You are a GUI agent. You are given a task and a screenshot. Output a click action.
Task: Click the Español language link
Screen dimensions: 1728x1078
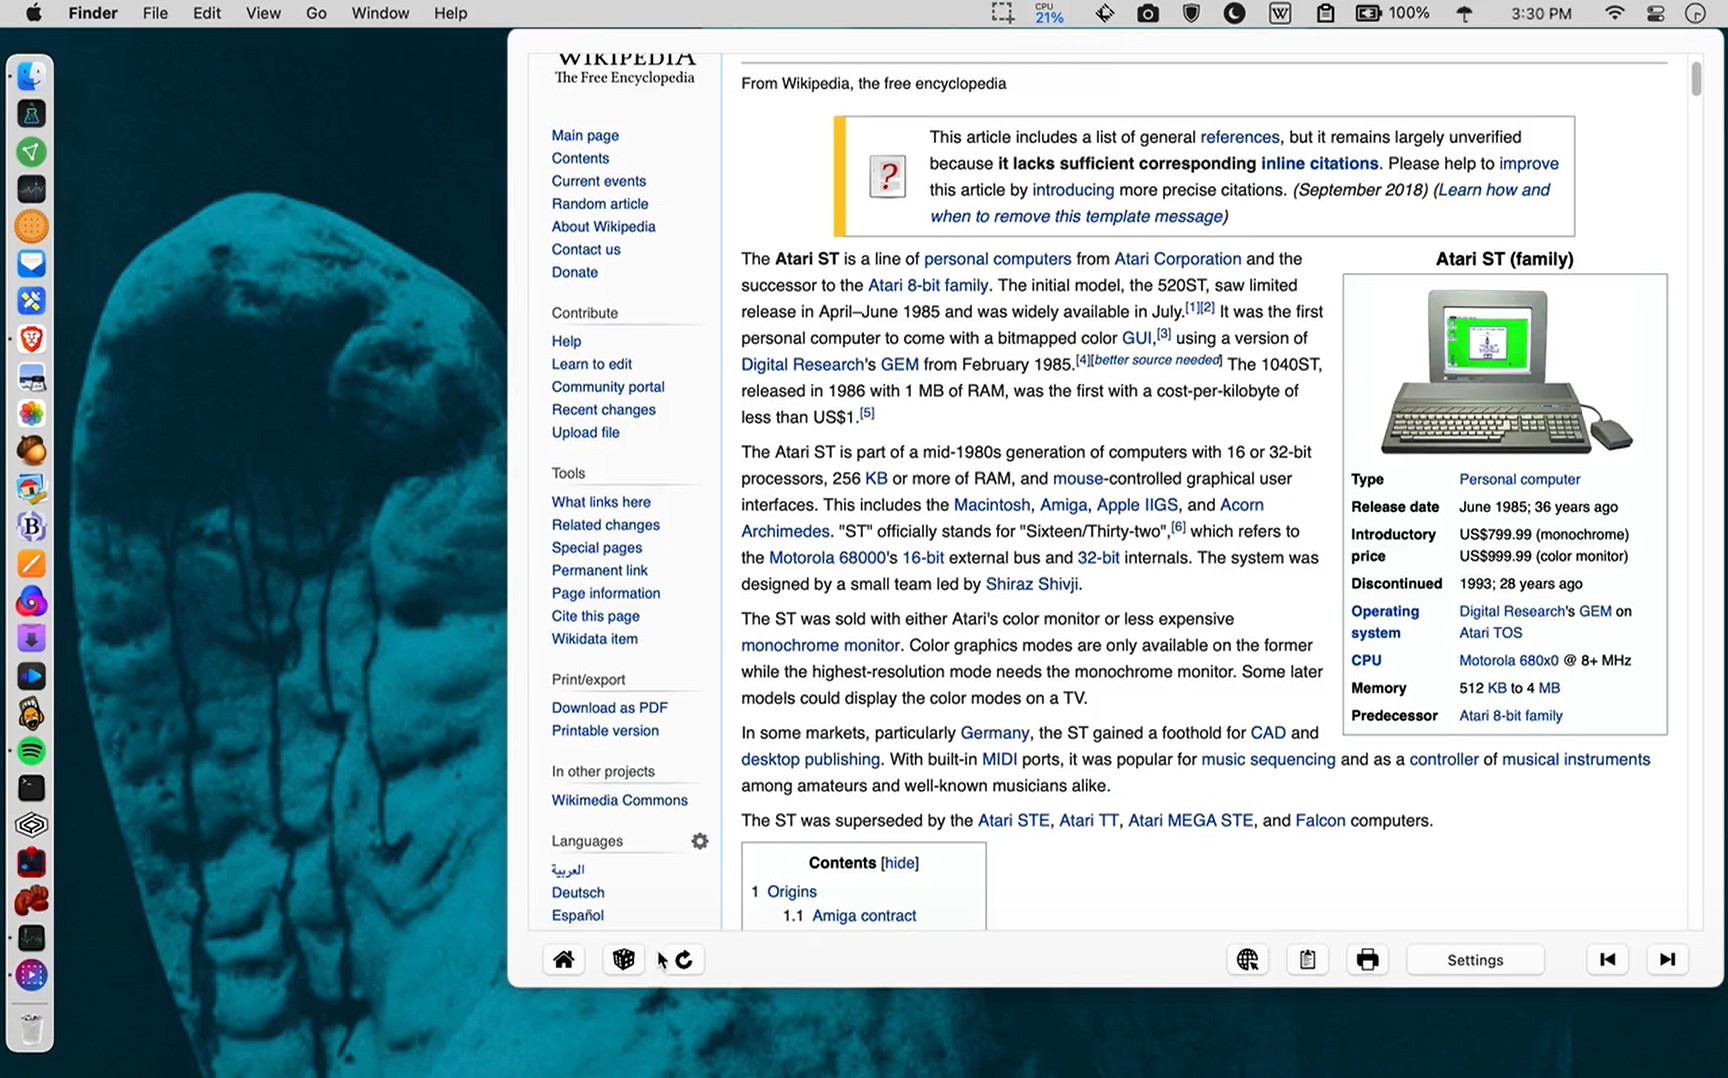click(x=578, y=916)
